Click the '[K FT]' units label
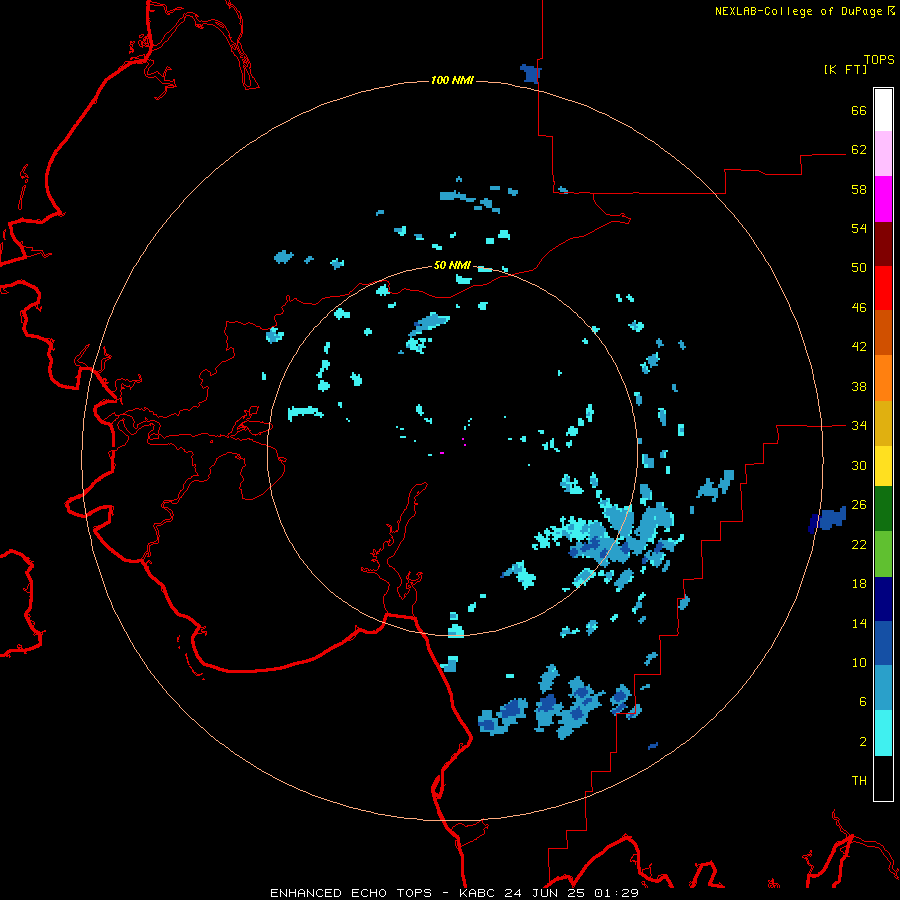The height and width of the screenshot is (900, 900). coord(845,69)
